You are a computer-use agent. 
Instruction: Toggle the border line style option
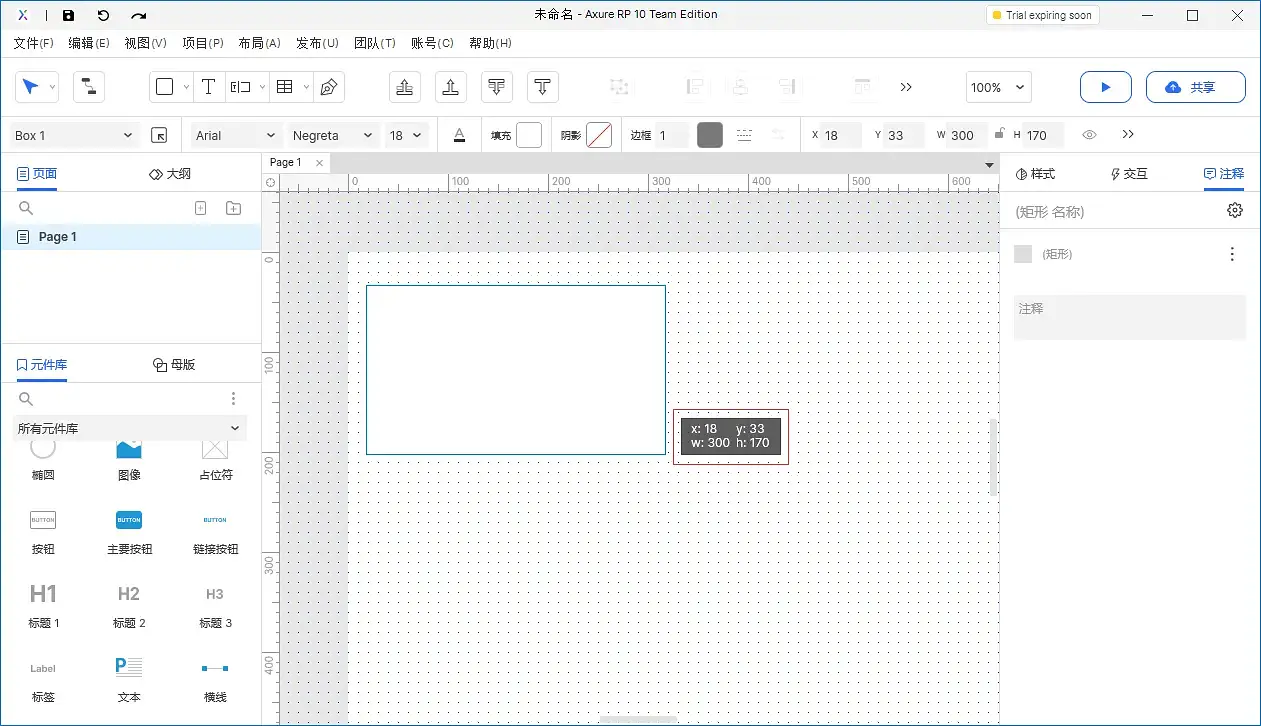point(744,134)
